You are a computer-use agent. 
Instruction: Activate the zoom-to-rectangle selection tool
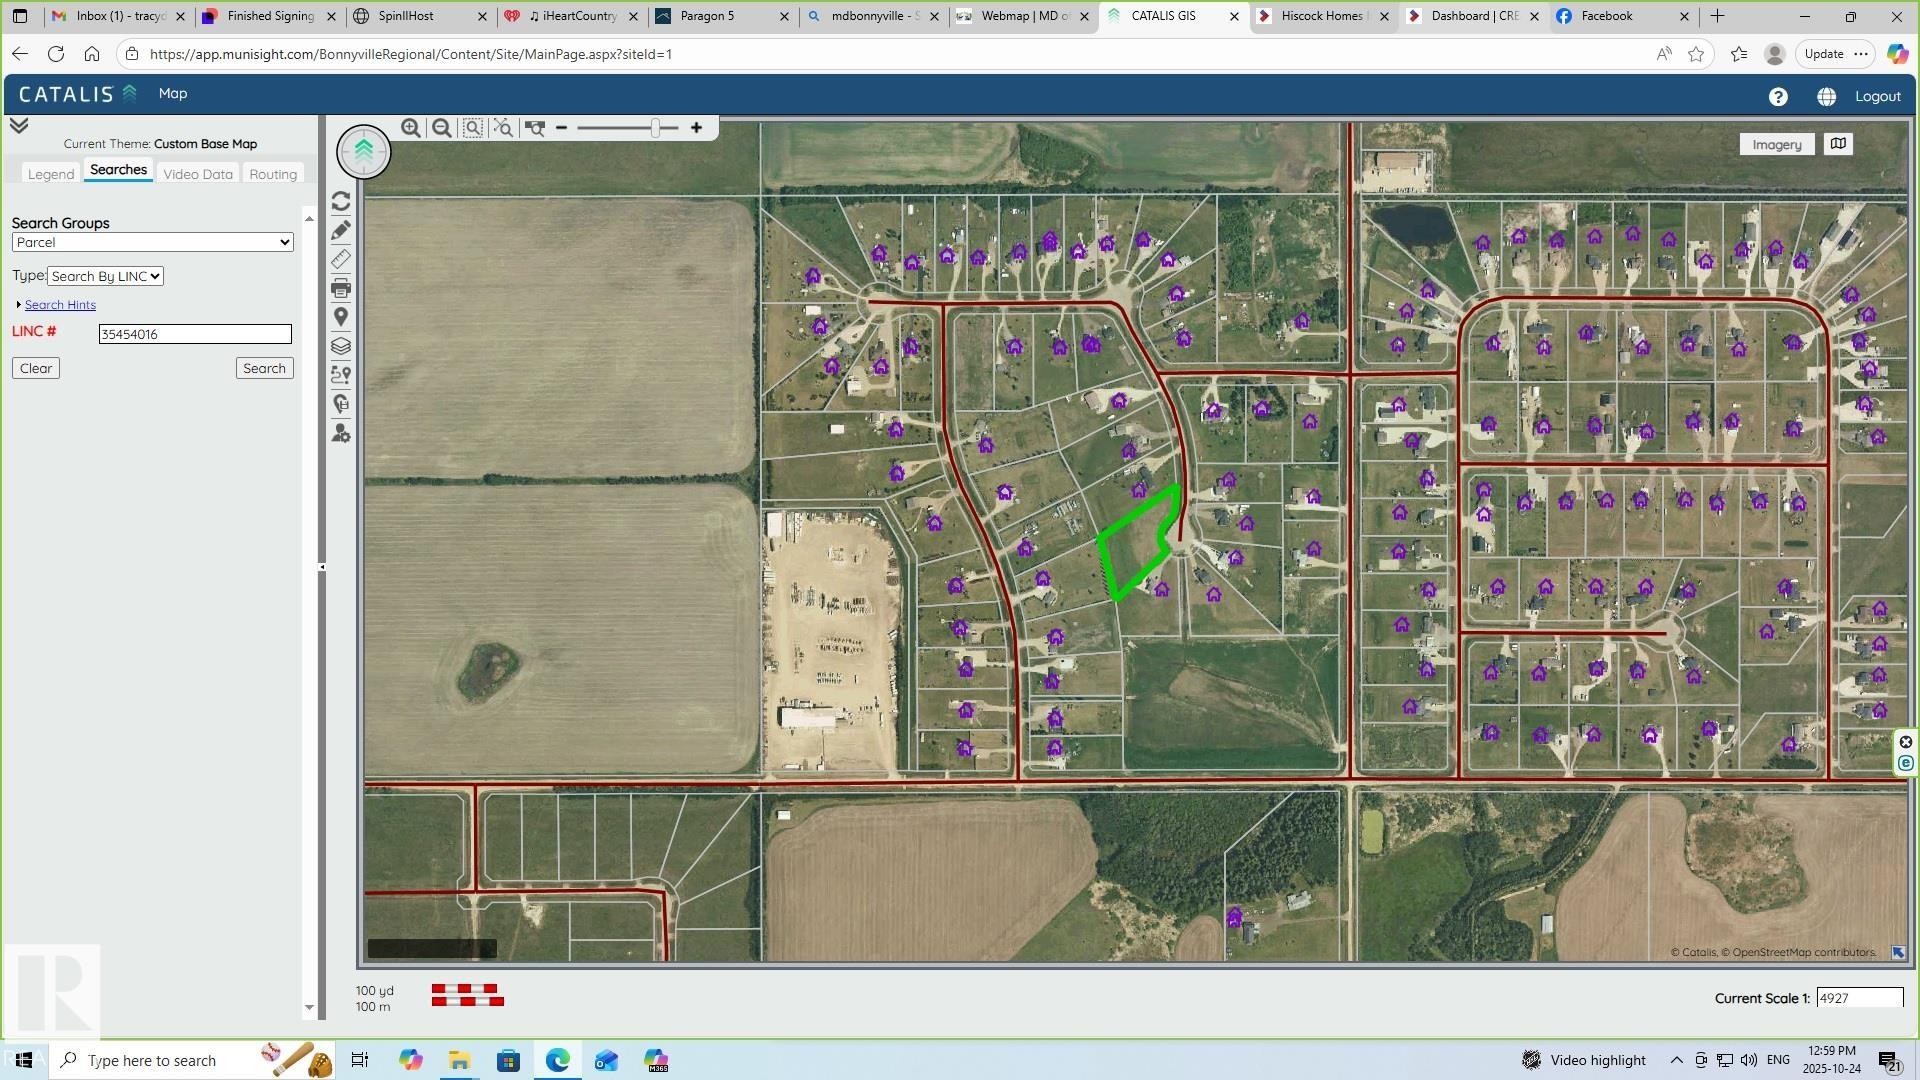click(472, 128)
